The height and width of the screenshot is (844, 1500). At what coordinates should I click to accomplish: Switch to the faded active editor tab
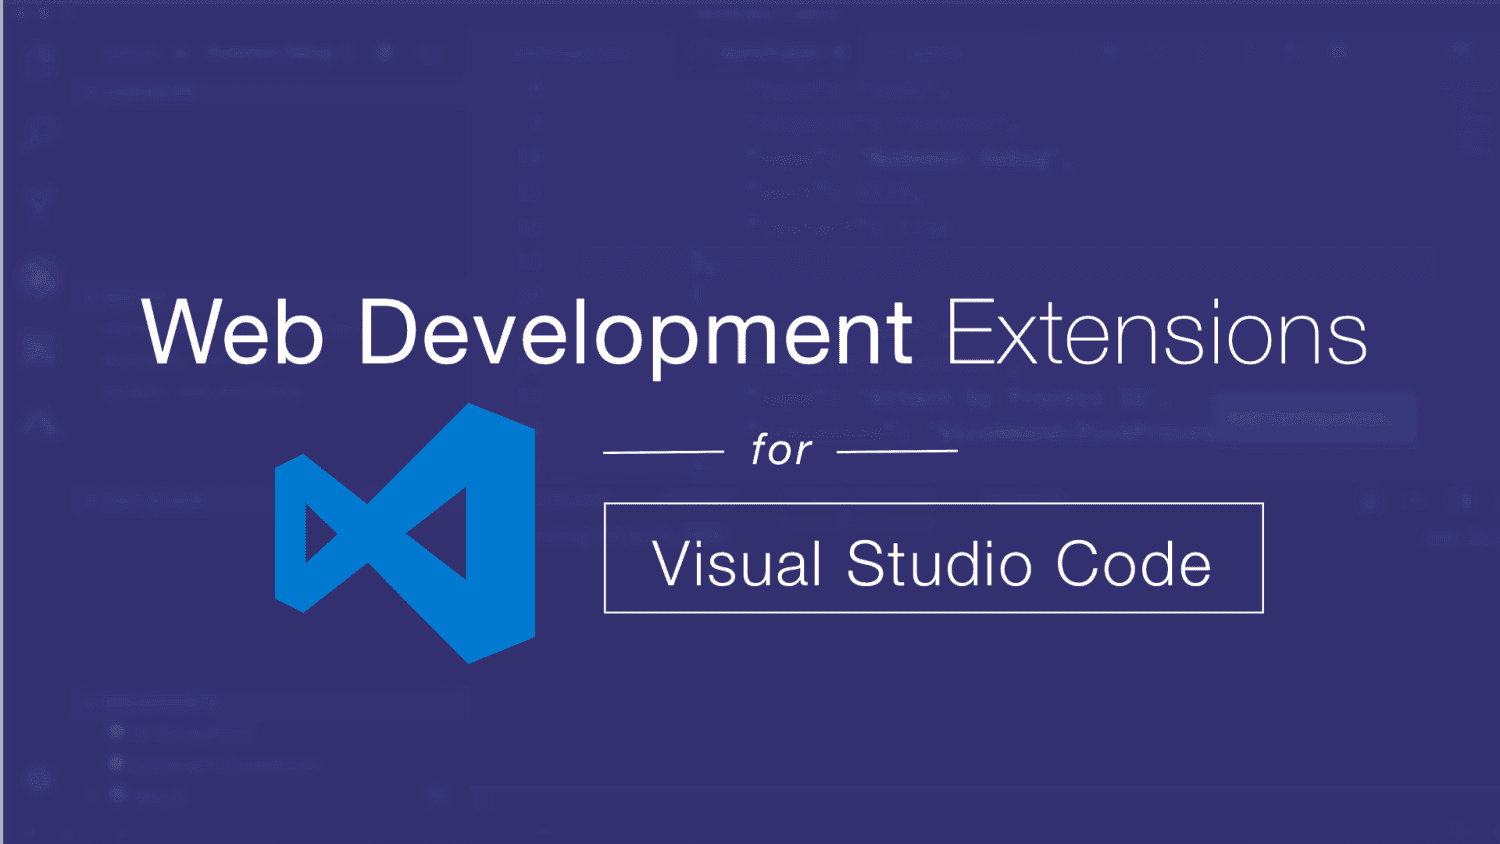click(770, 52)
